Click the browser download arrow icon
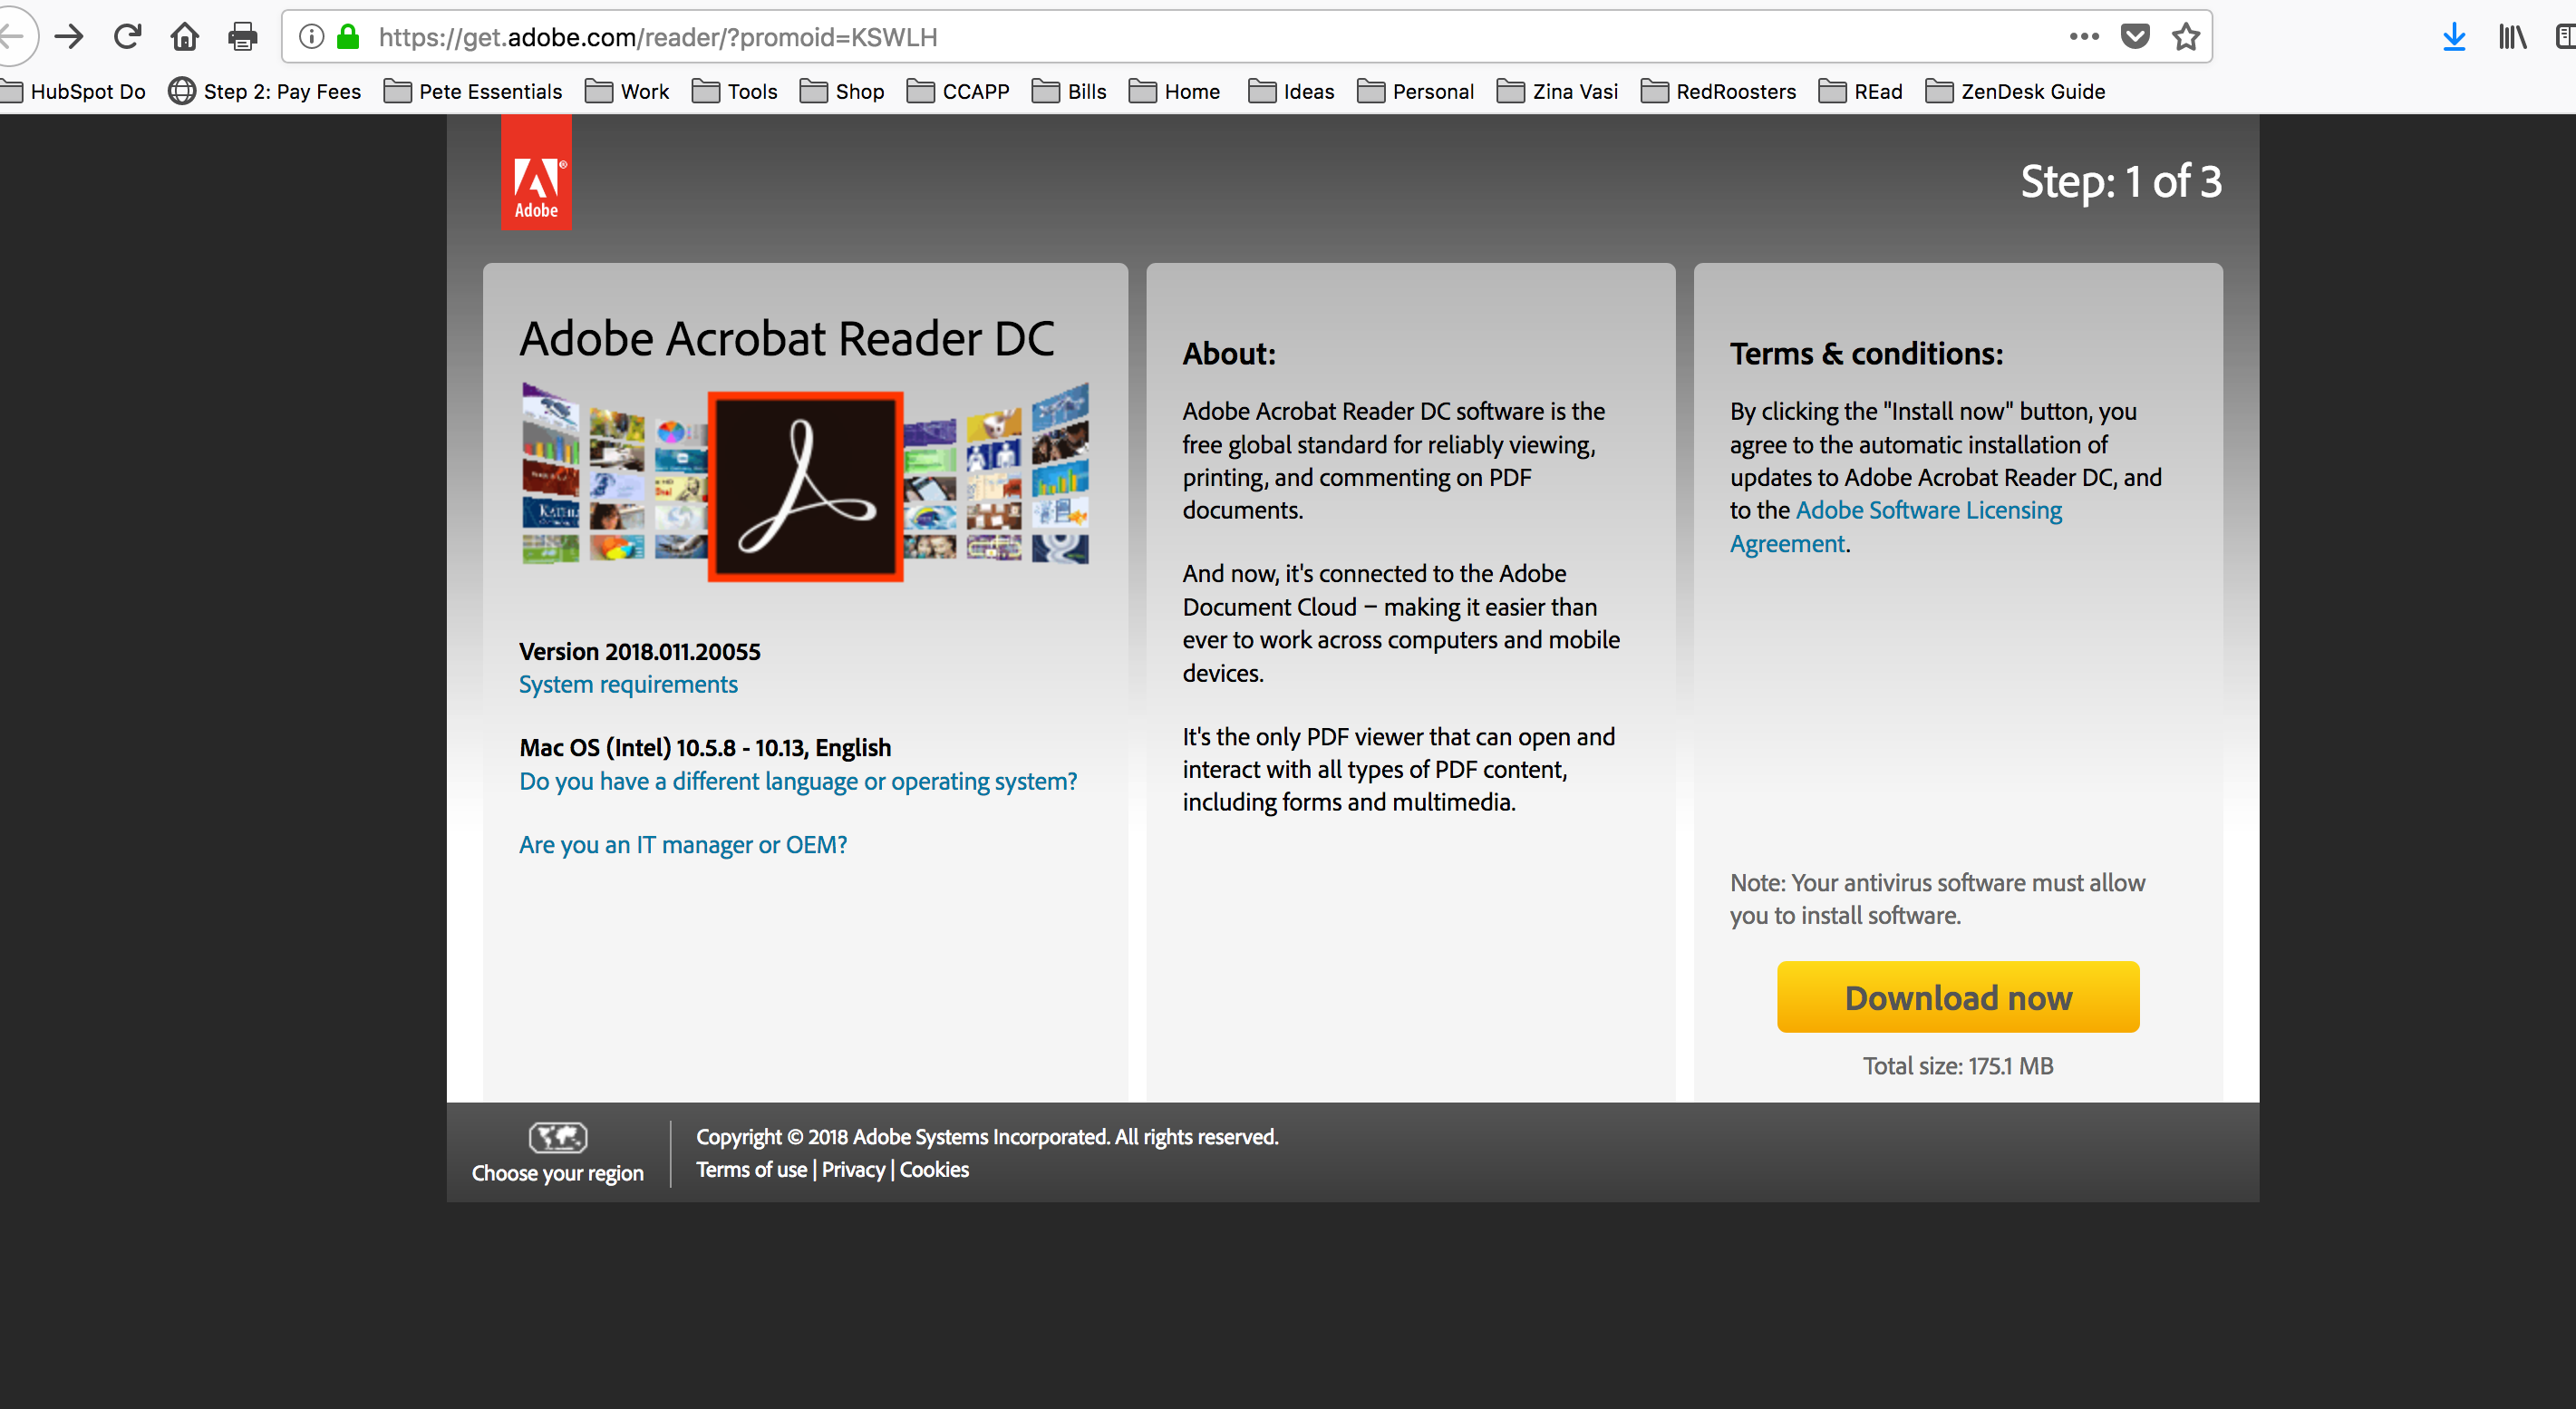Viewport: 2576px width, 1409px height. point(2455,36)
